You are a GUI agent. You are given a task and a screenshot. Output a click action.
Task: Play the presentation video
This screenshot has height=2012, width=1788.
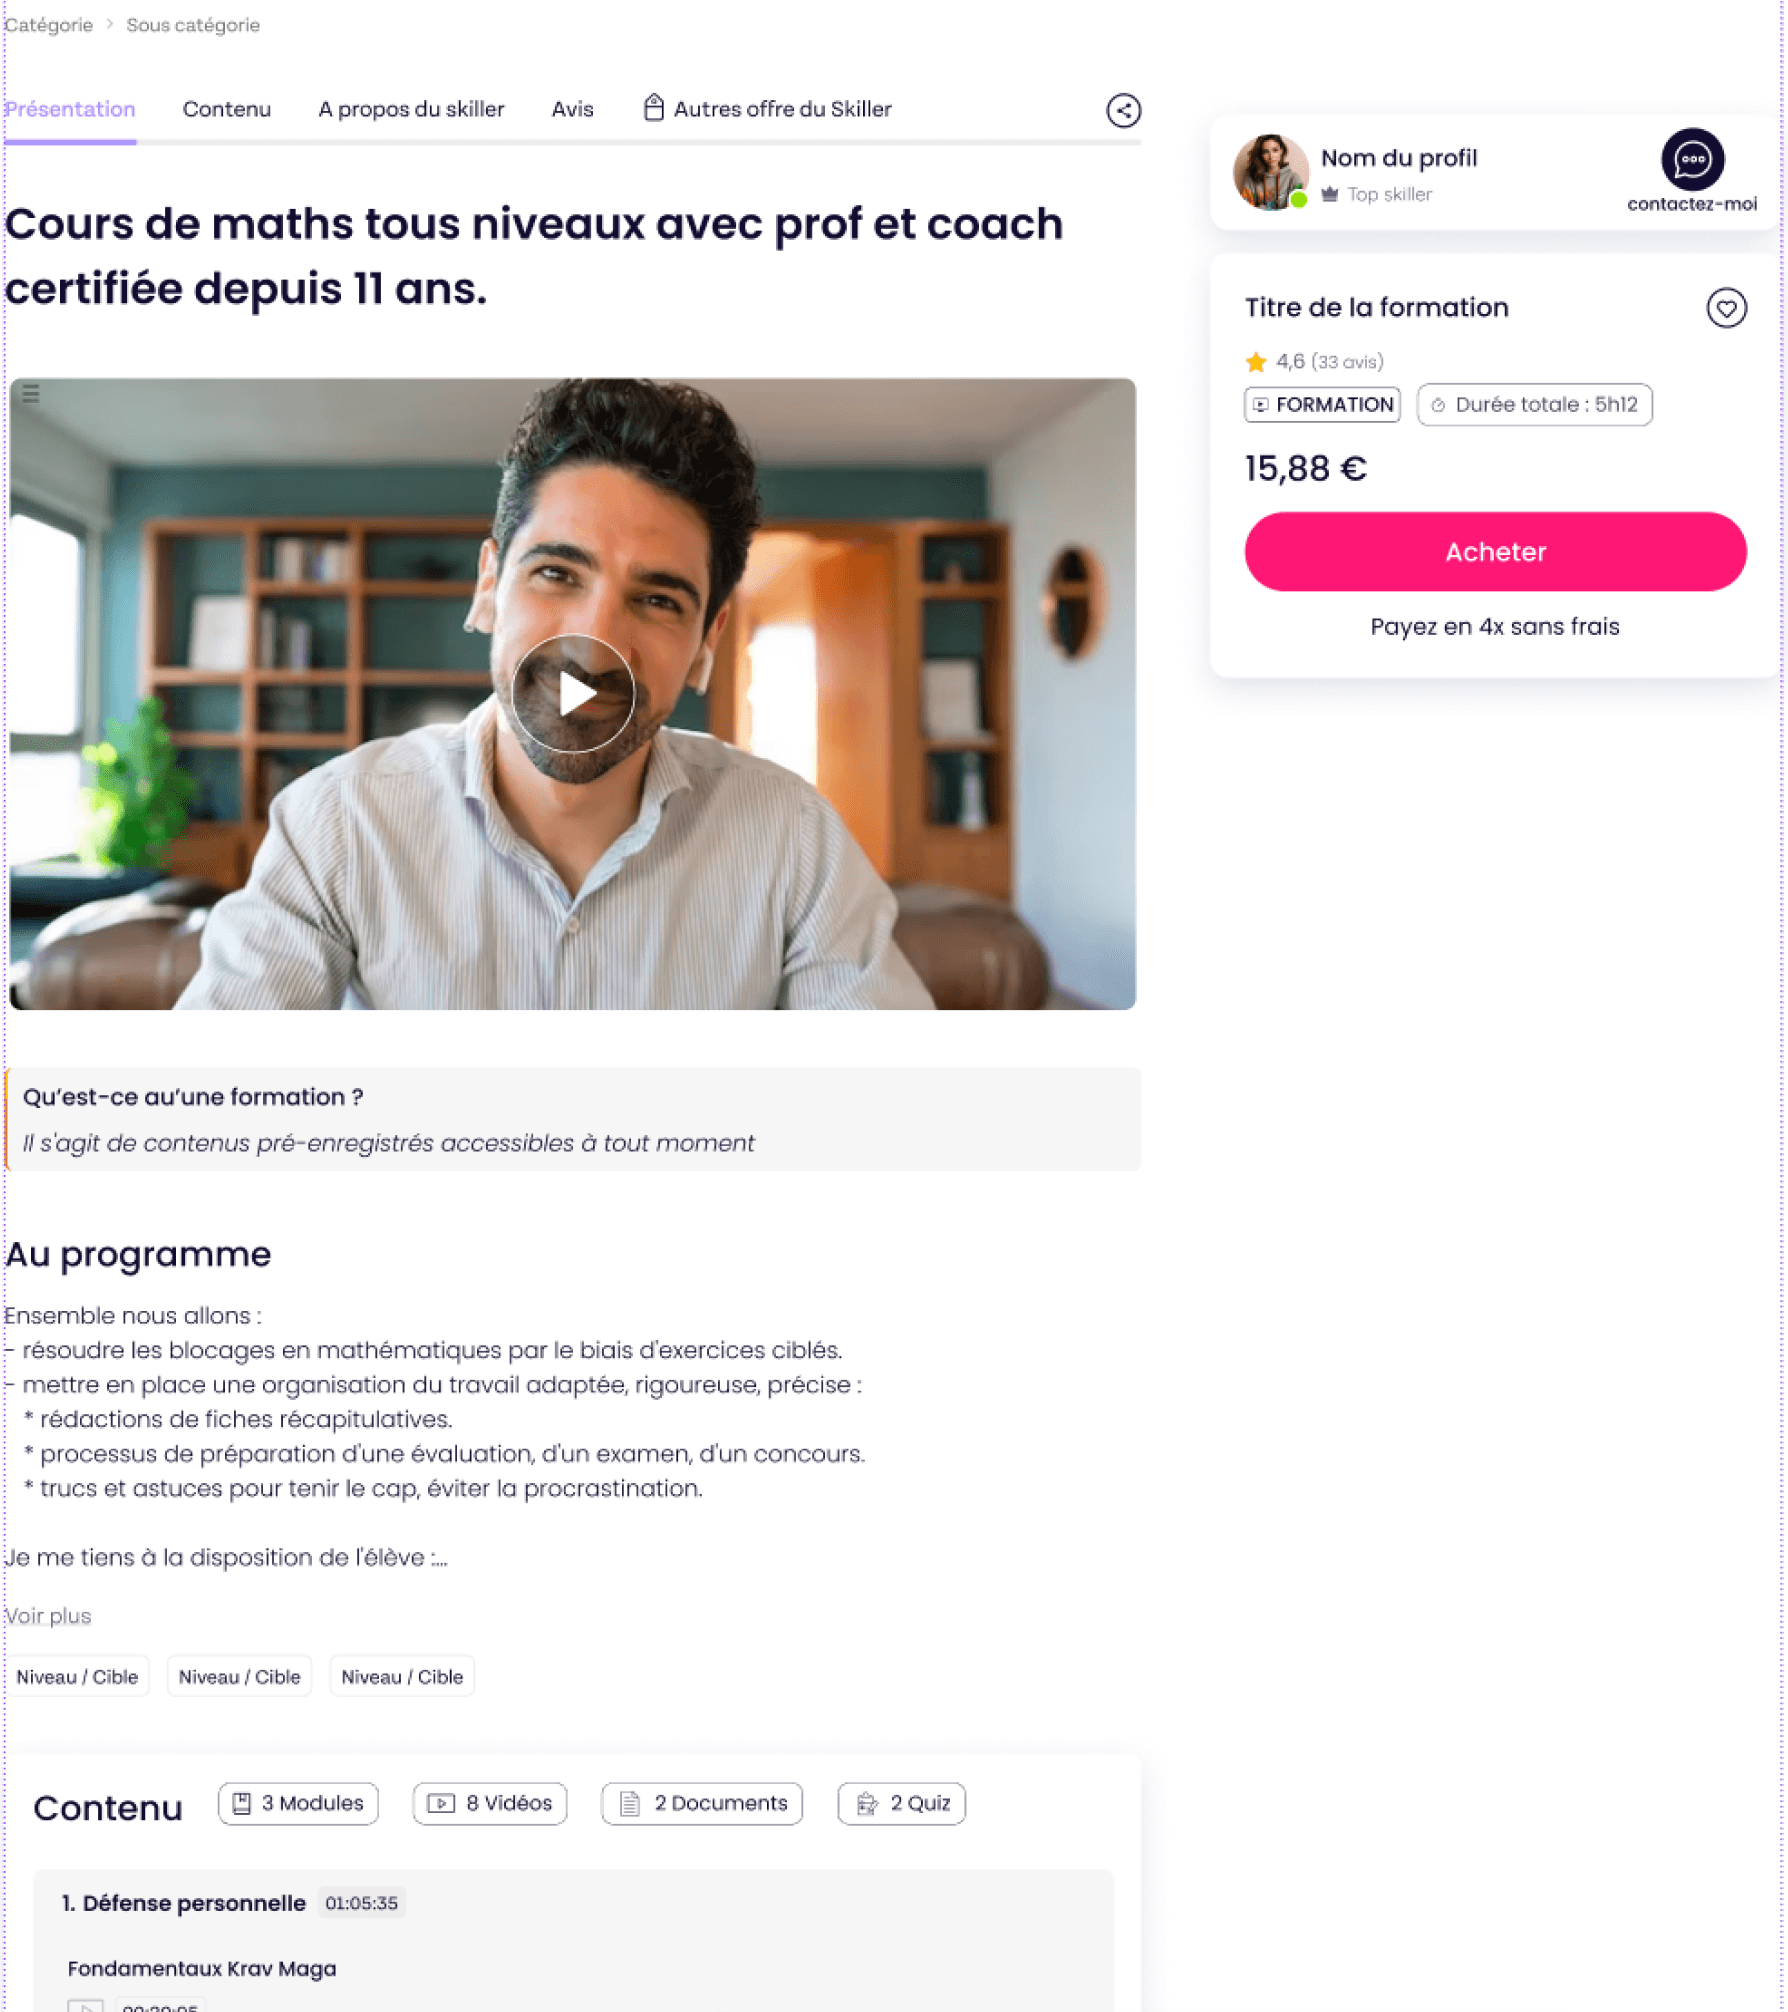pos(573,693)
